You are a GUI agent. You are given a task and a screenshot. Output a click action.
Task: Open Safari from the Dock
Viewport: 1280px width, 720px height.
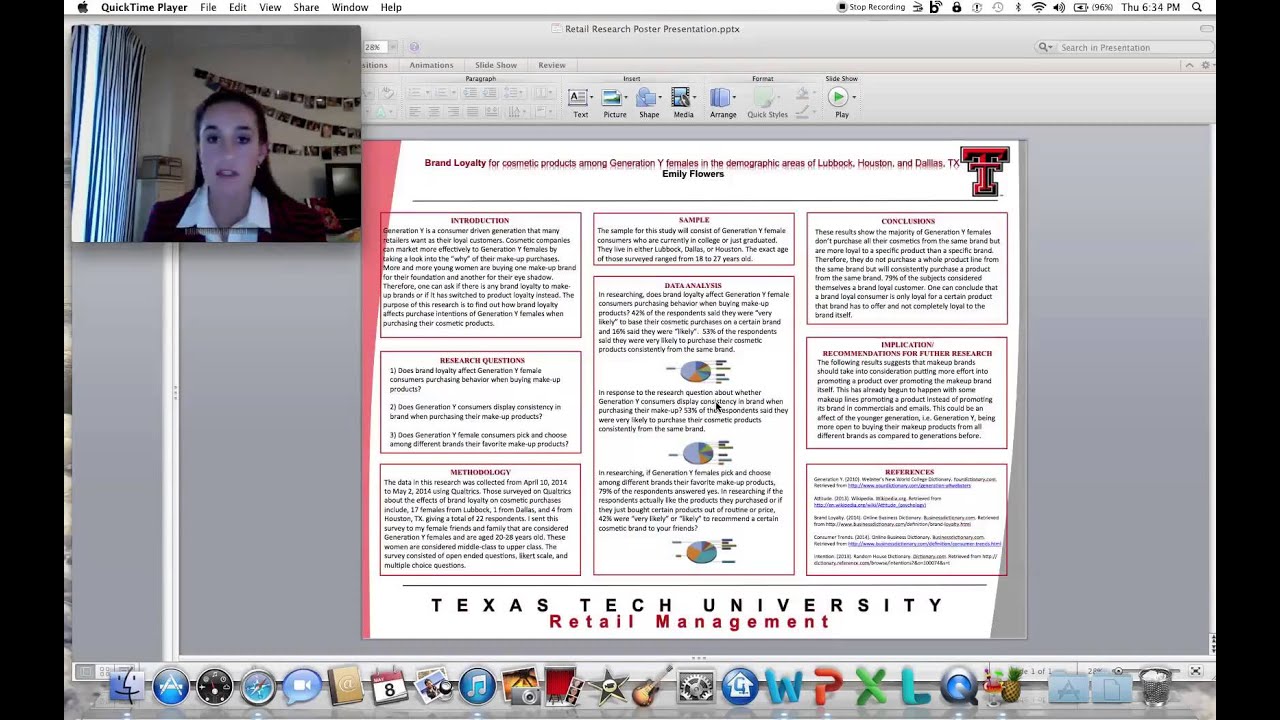pos(258,686)
